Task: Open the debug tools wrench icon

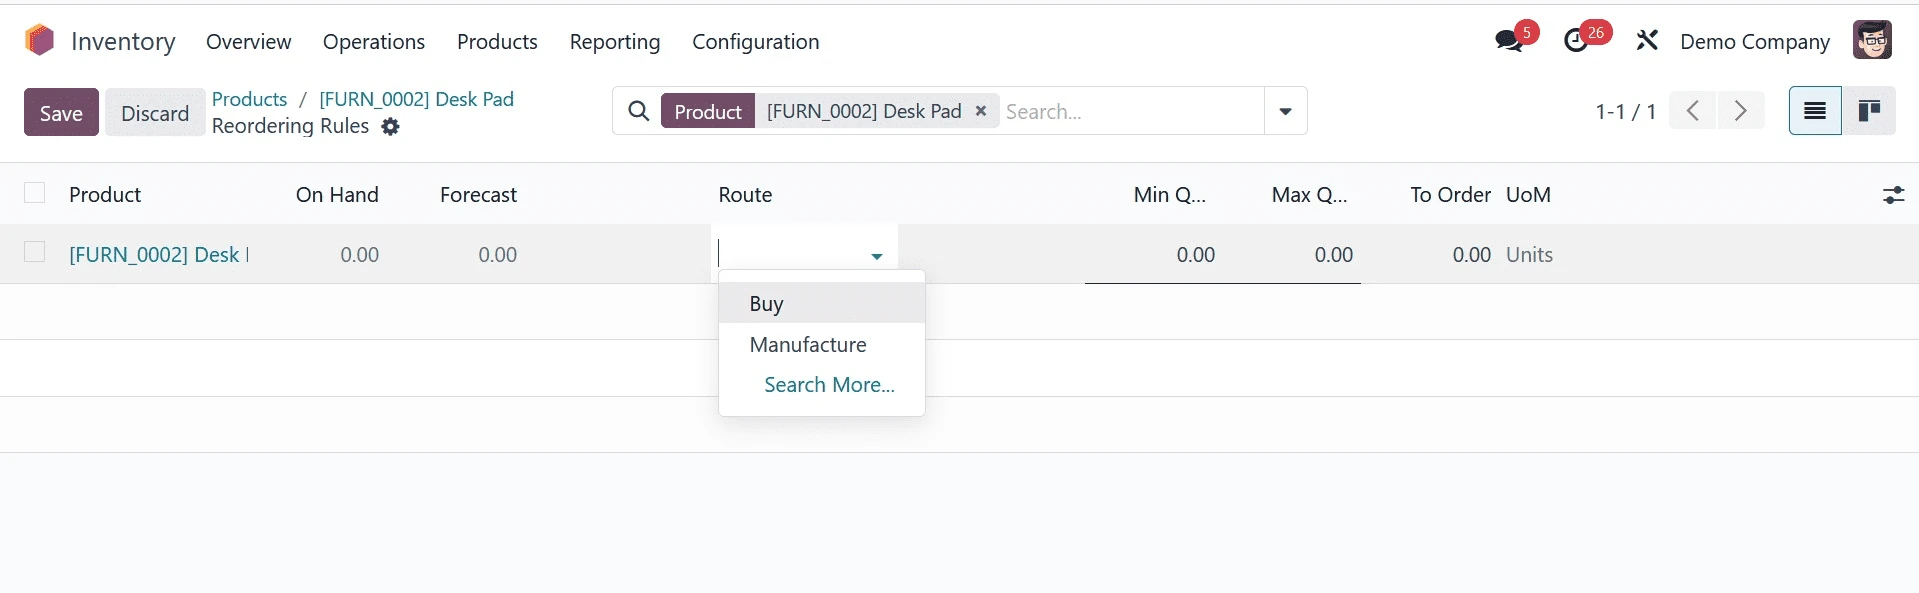Action: click(x=1647, y=41)
